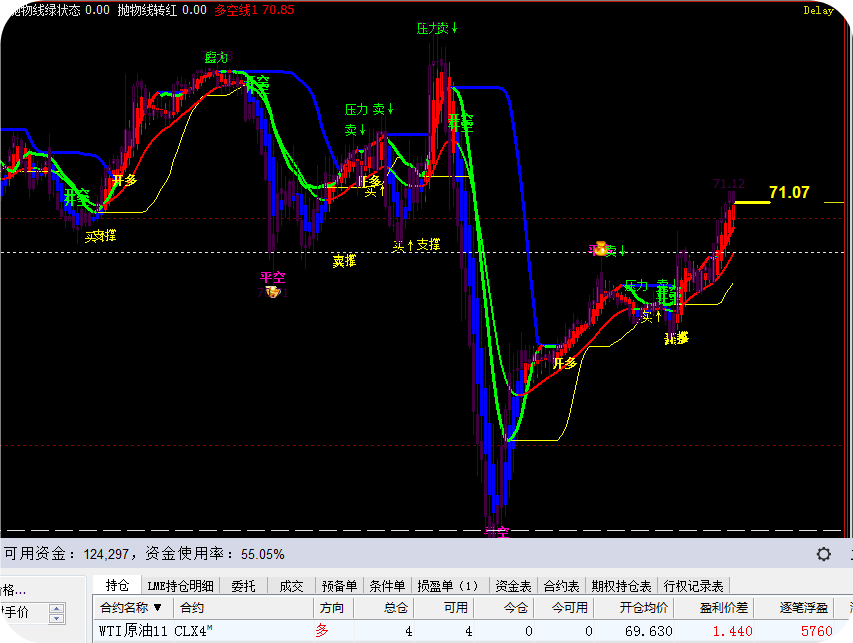Switch to the 持仓 tab

coord(117,585)
